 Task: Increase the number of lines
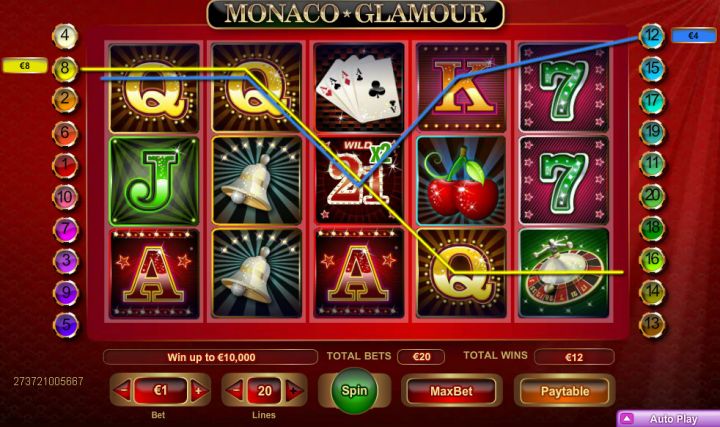coord(294,391)
